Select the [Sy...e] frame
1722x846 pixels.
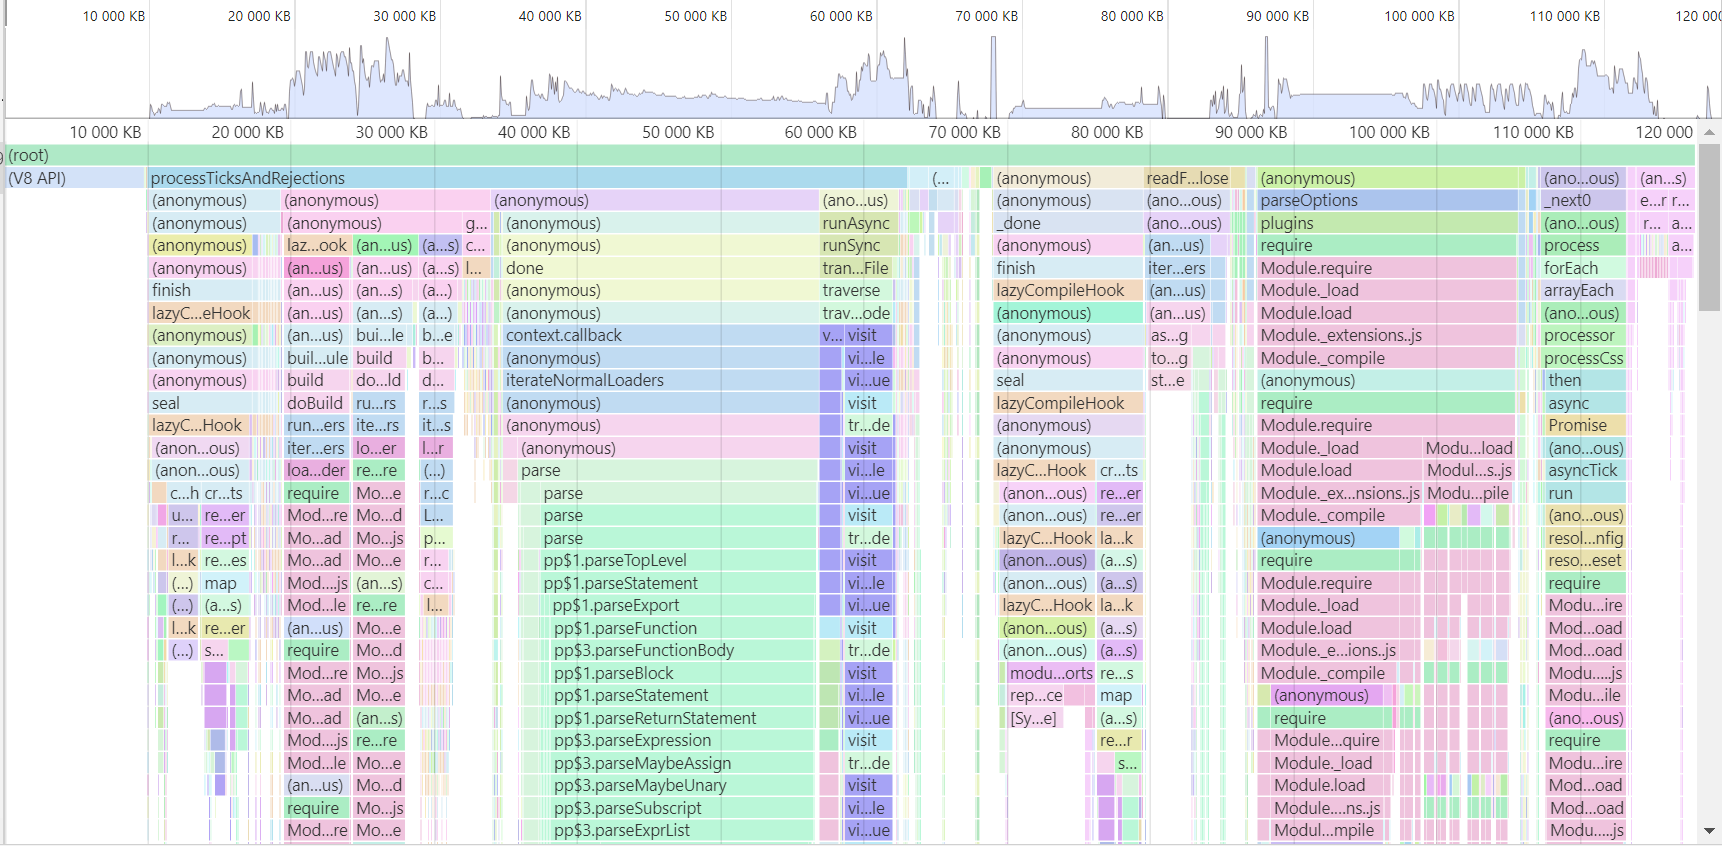[1033, 718]
